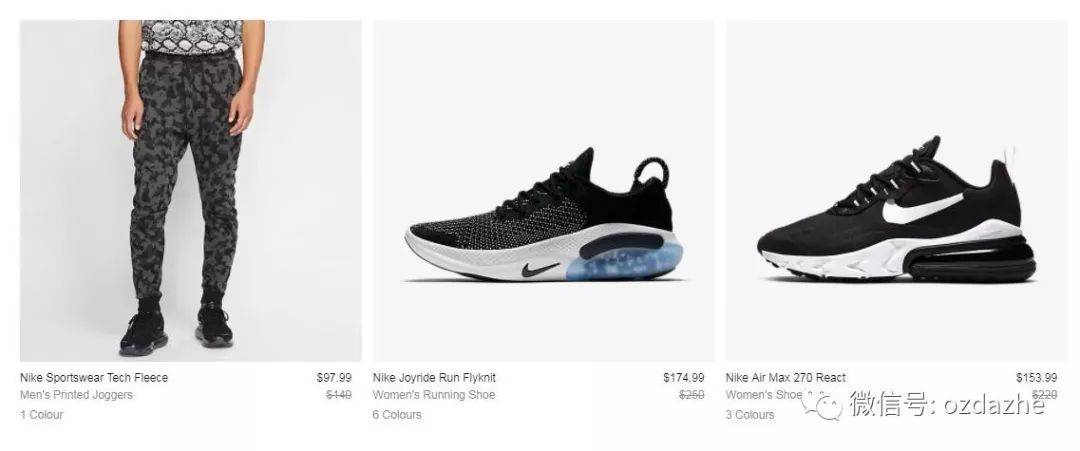Open the camo joggers product image
This screenshot has height=451, width=1080.
(191, 191)
